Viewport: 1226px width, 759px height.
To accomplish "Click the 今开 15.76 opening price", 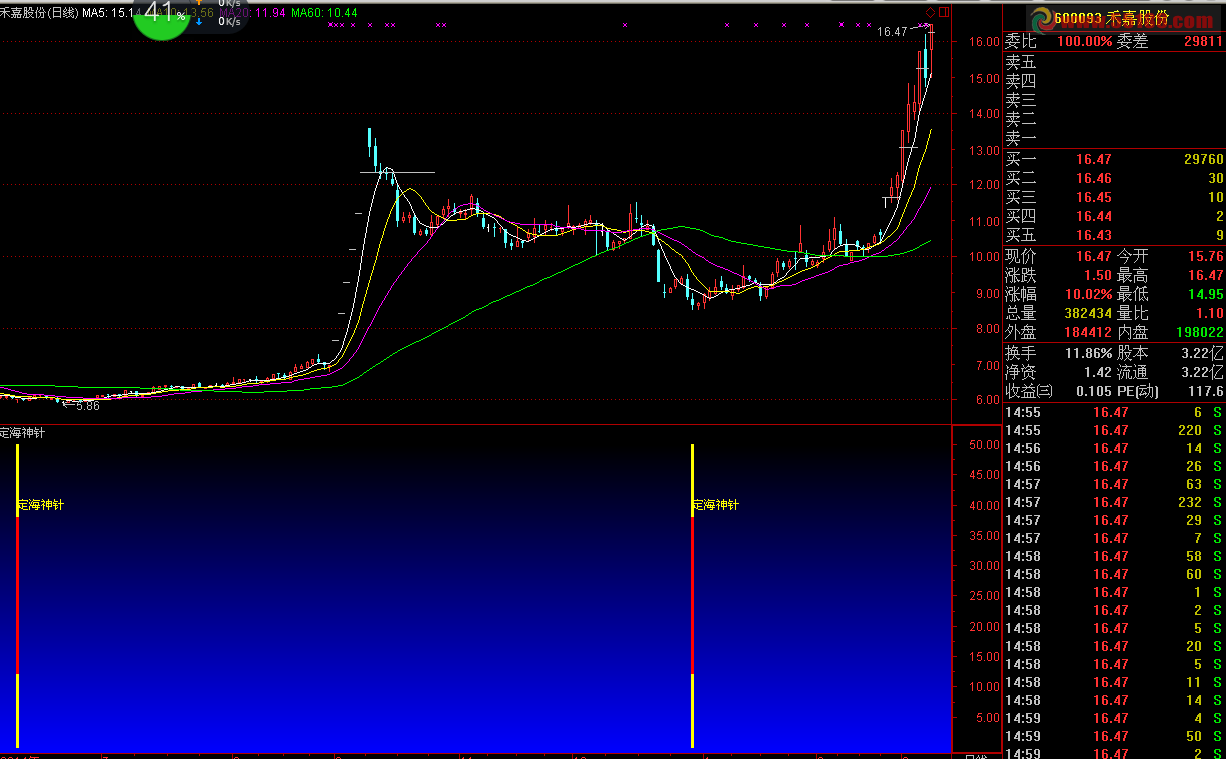I will click(1205, 256).
